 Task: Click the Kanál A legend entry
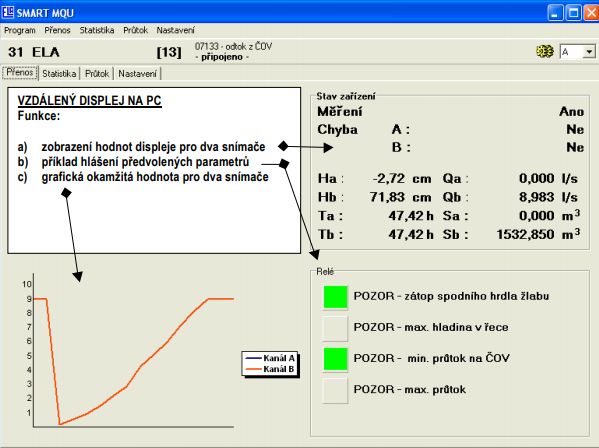pyautogui.click(x=270, y=358)
